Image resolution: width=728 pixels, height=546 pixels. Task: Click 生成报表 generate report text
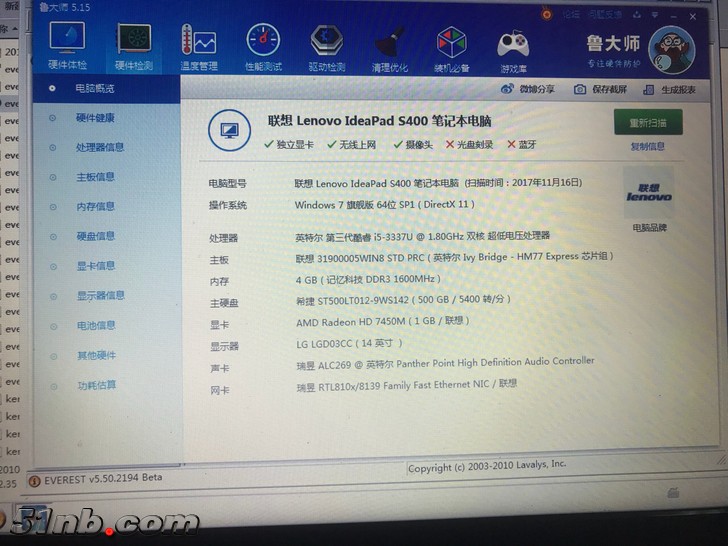678,90
